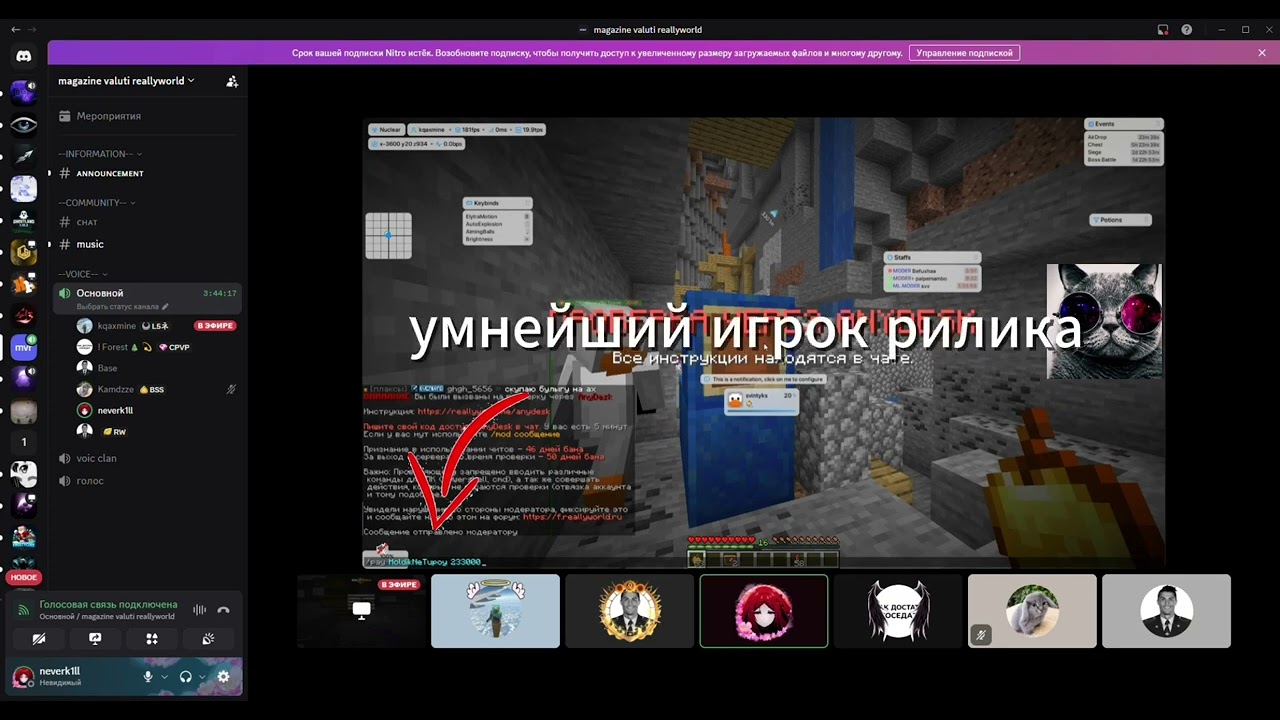Open the server folder labeled 1
1280x720 pixels.
pos(23,442)
